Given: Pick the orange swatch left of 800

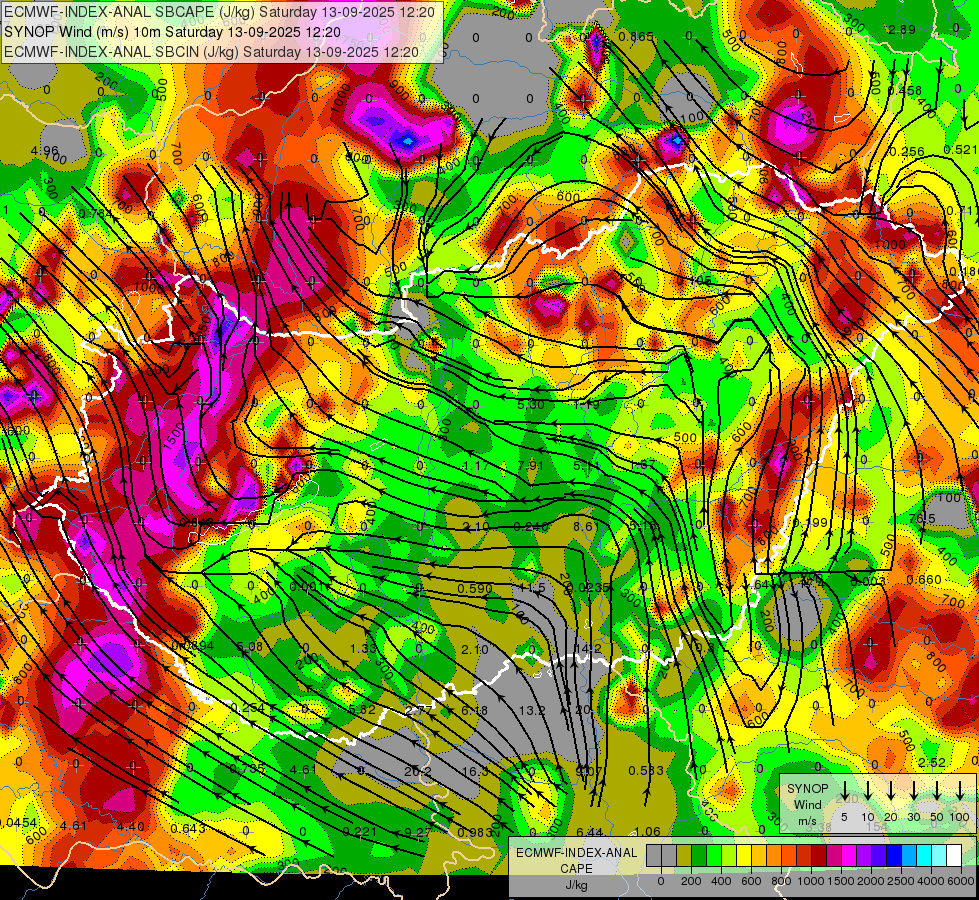Looking at the screenshot, I should coord(774,856).
